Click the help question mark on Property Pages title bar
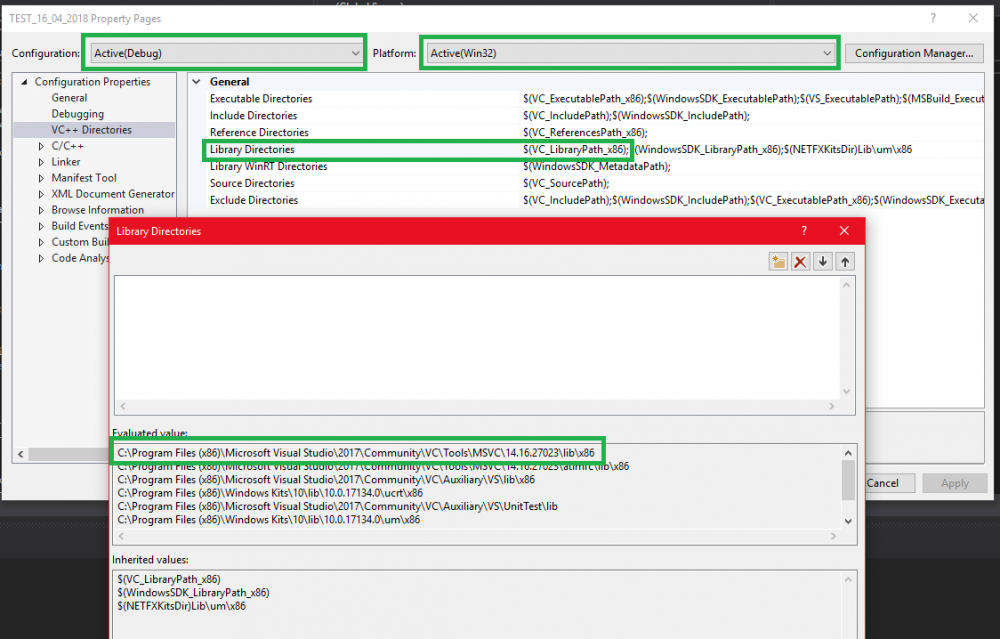Screen dimensions: 1000x639 pos(932,18)
